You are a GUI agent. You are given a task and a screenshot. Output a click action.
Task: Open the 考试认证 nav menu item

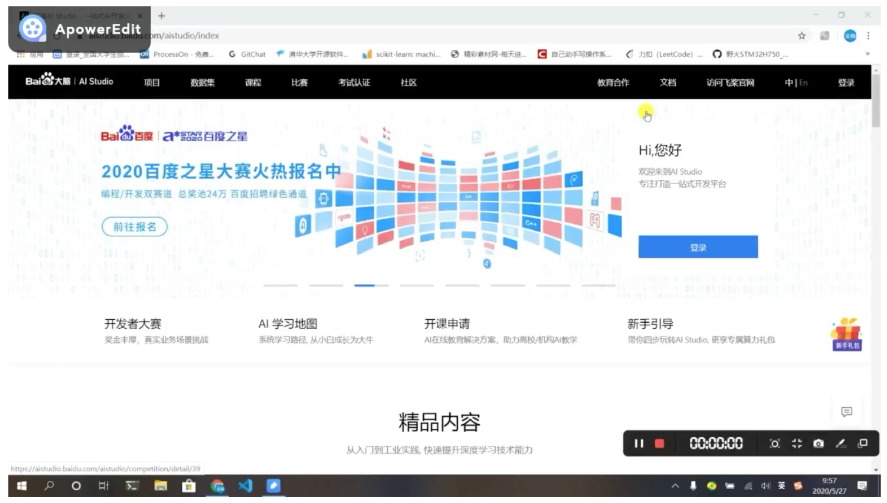coord(354,83)
